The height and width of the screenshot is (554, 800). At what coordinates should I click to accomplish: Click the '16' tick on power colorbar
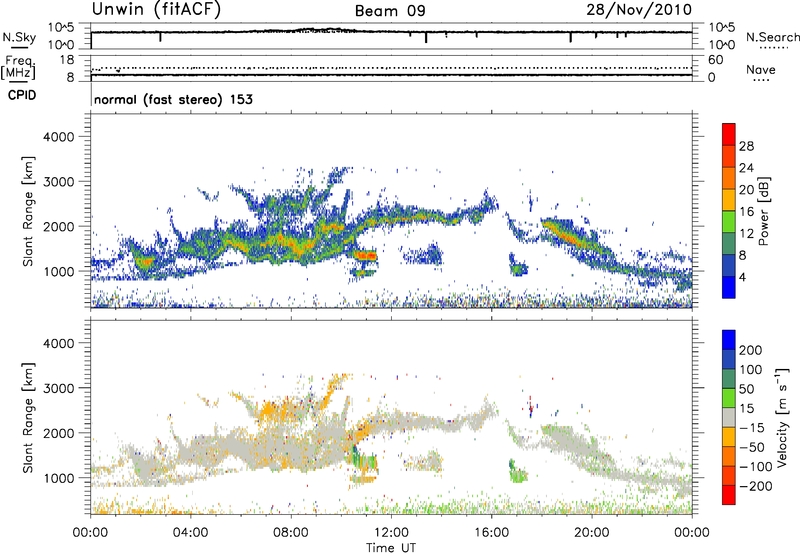click(x=746, y=212)
